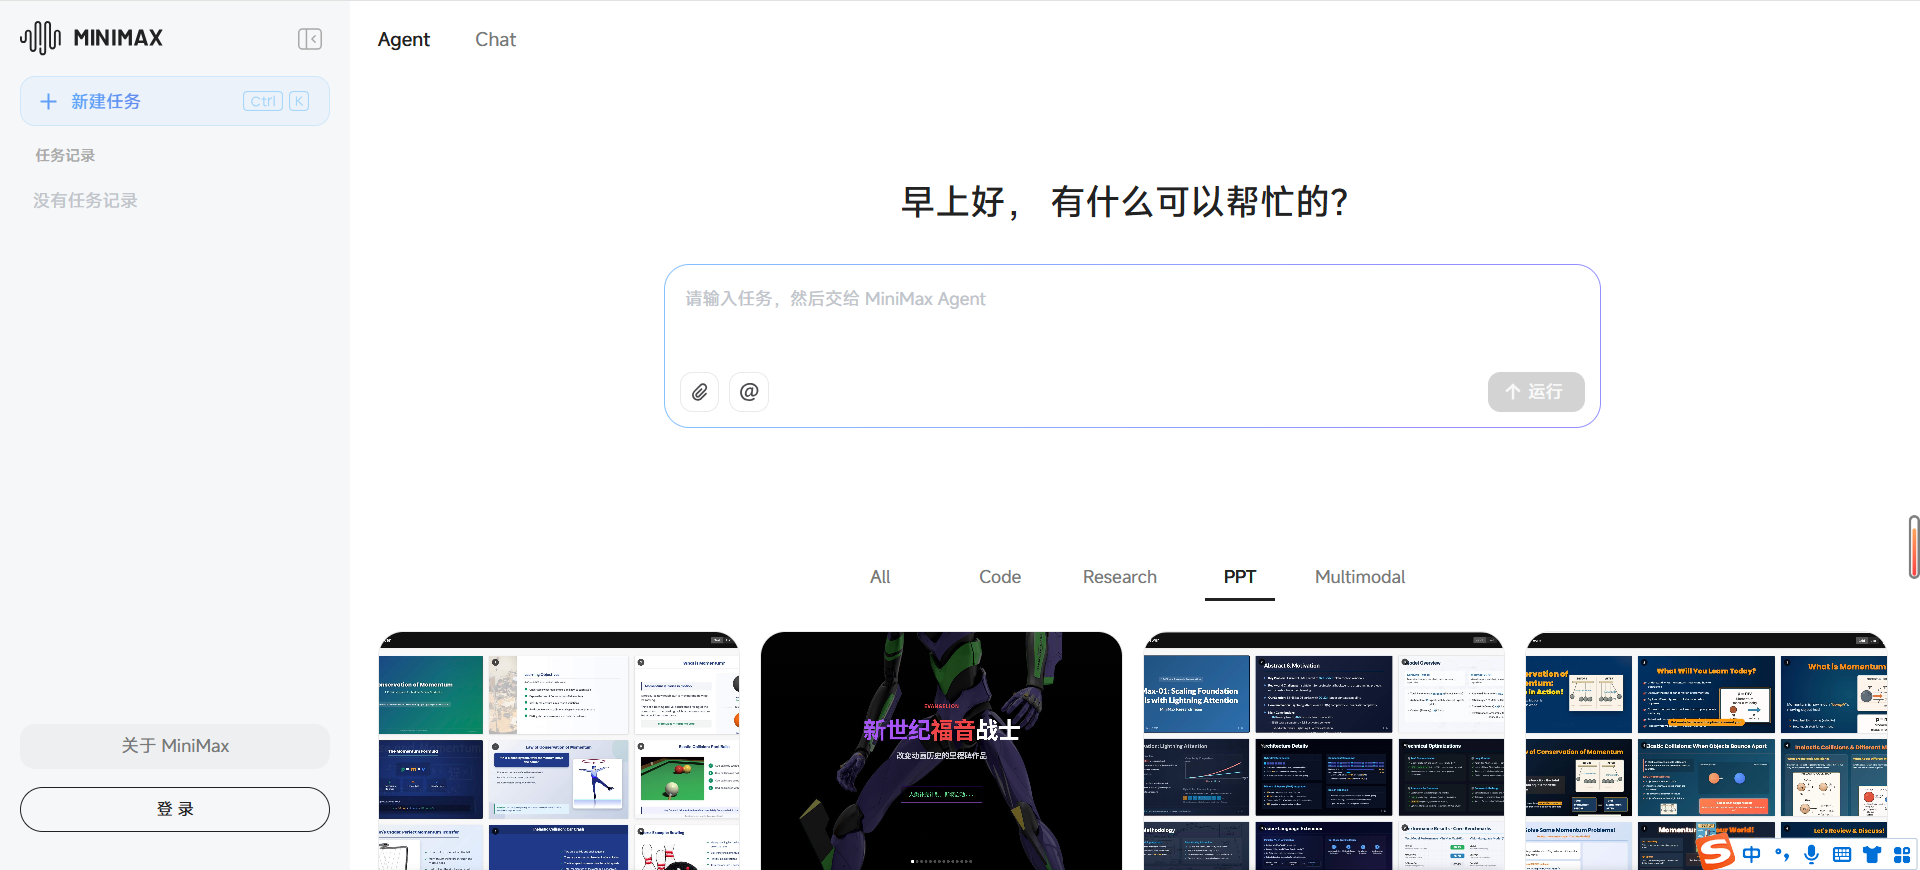Click the 登录 login button
This screenshot has width=1920, height=870.
pyautogui.click(x=175, y=809)
